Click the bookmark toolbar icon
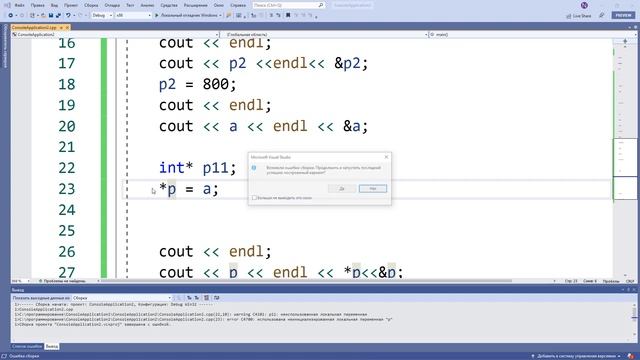 click(288, 16)
